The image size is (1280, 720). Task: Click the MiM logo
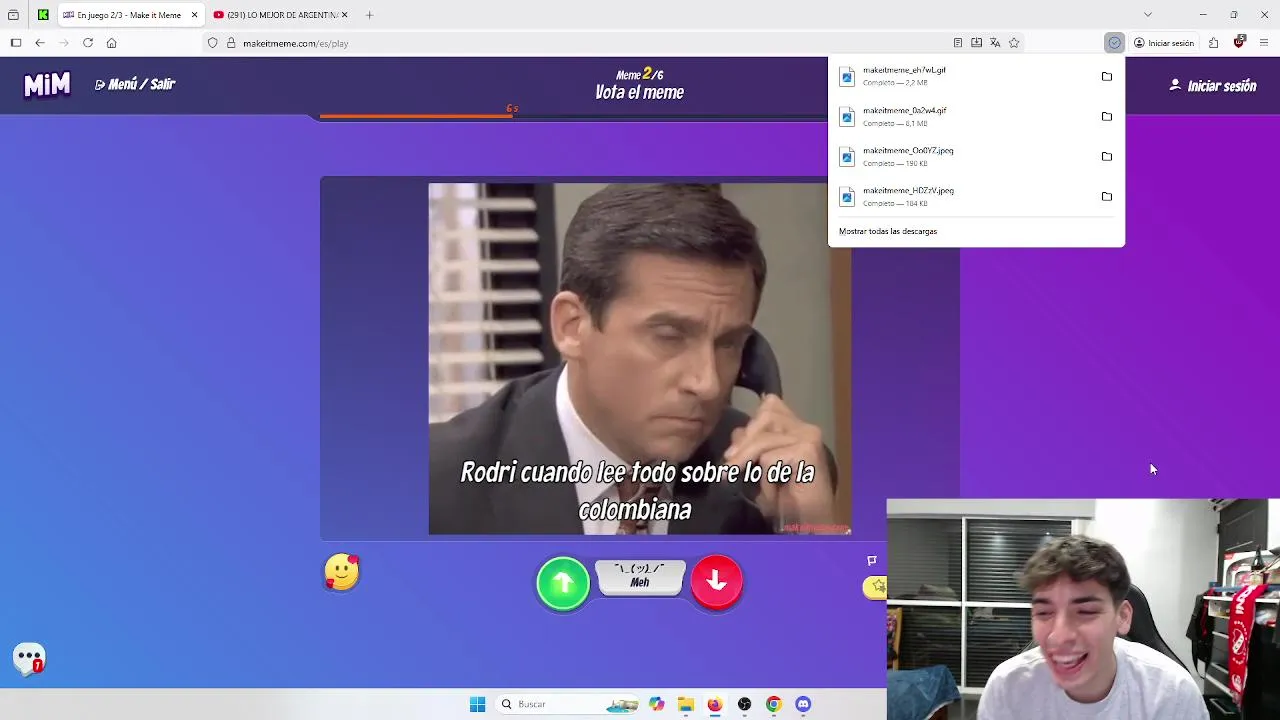click(47, 85)
